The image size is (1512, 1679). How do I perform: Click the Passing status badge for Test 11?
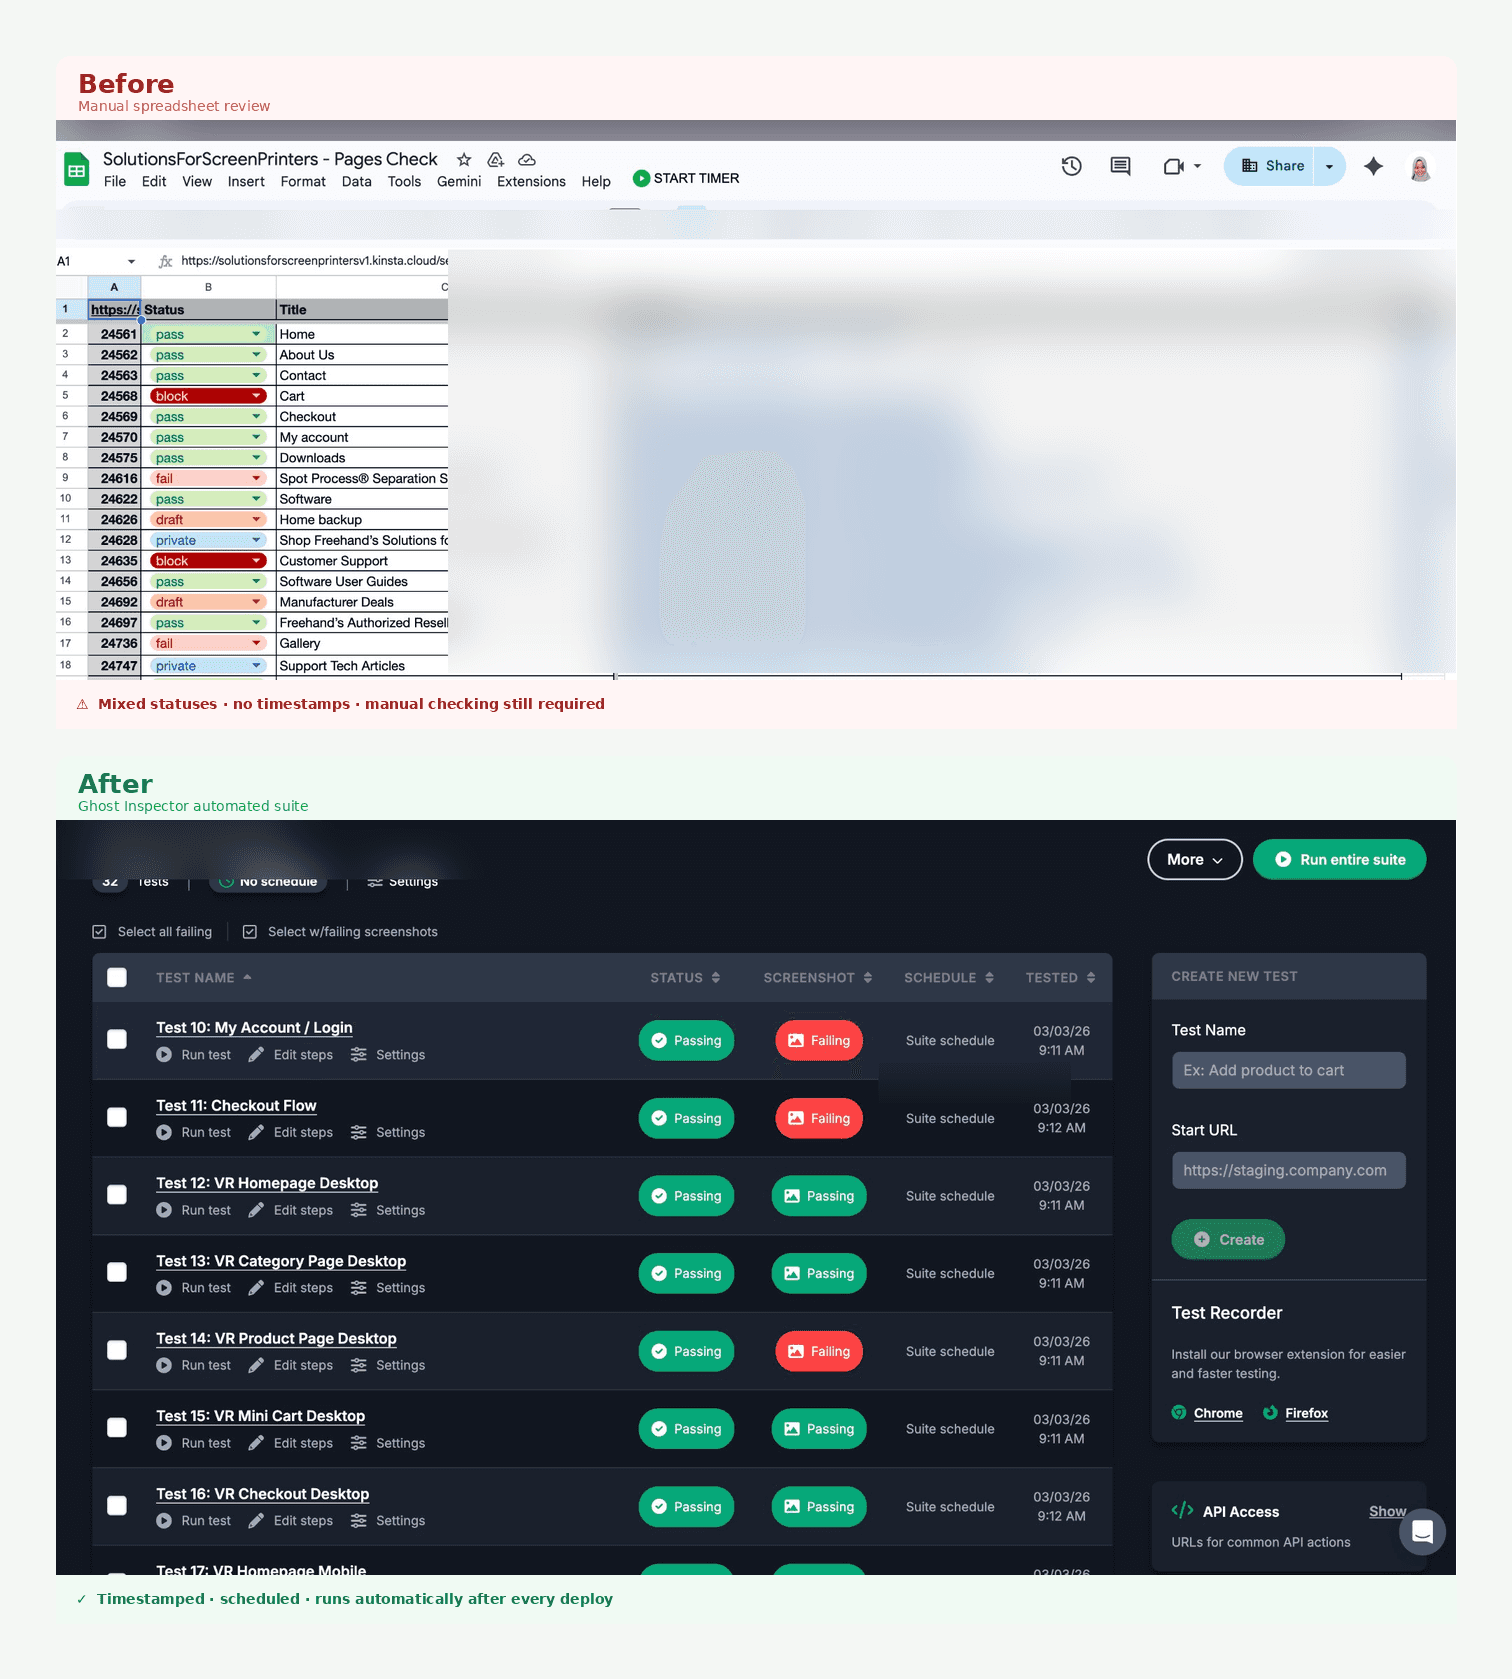[x=686, y=1119]
